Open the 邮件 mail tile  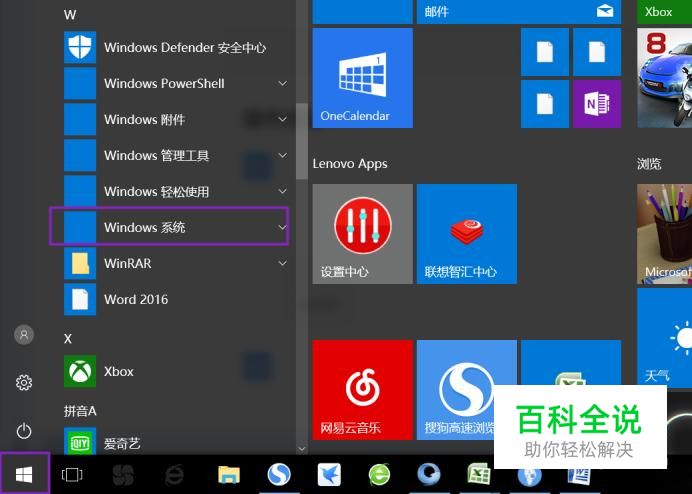[519, 12]
